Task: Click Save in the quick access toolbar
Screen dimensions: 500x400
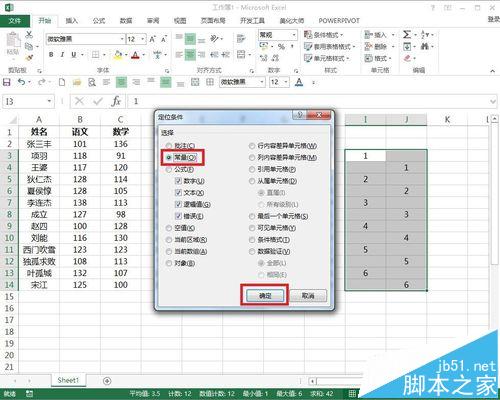Action: [x=7, y=82]
